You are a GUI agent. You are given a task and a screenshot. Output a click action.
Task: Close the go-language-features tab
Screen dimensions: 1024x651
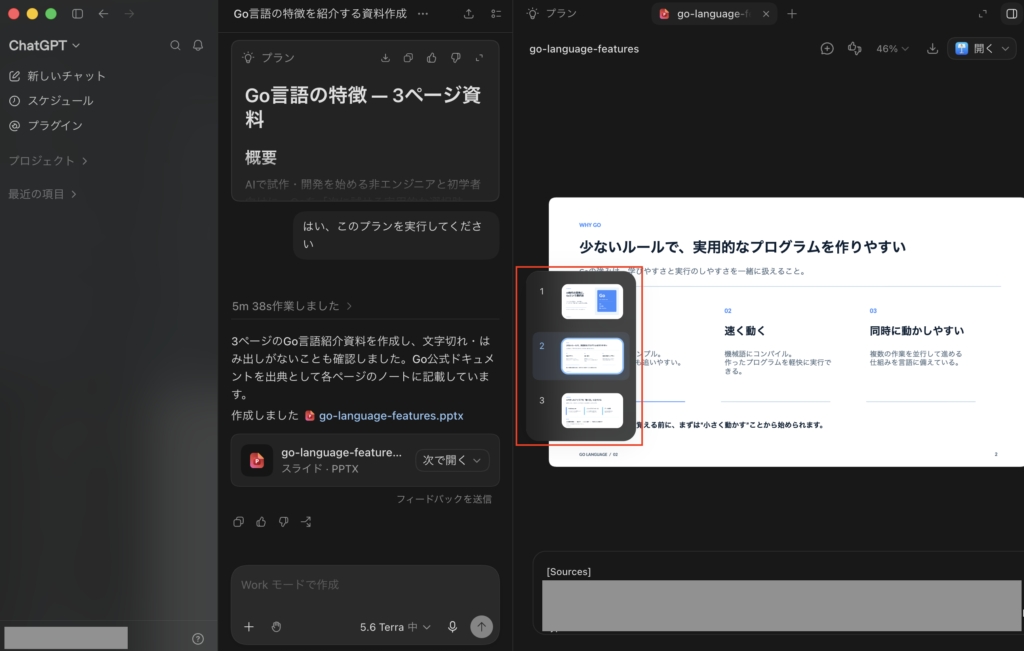point(766,14)
